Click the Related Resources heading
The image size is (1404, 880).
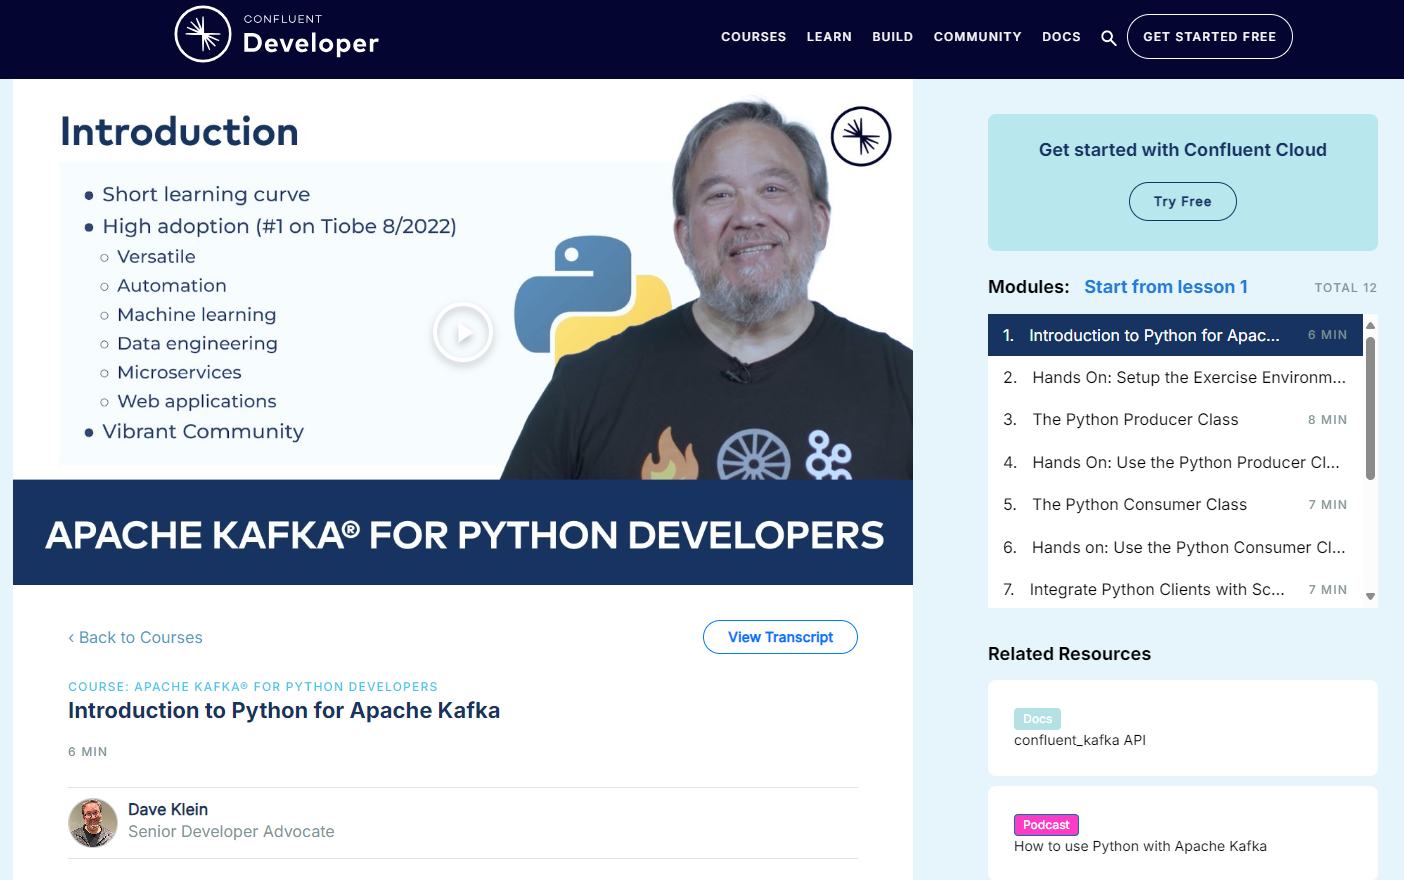(x=1069, y=654)
